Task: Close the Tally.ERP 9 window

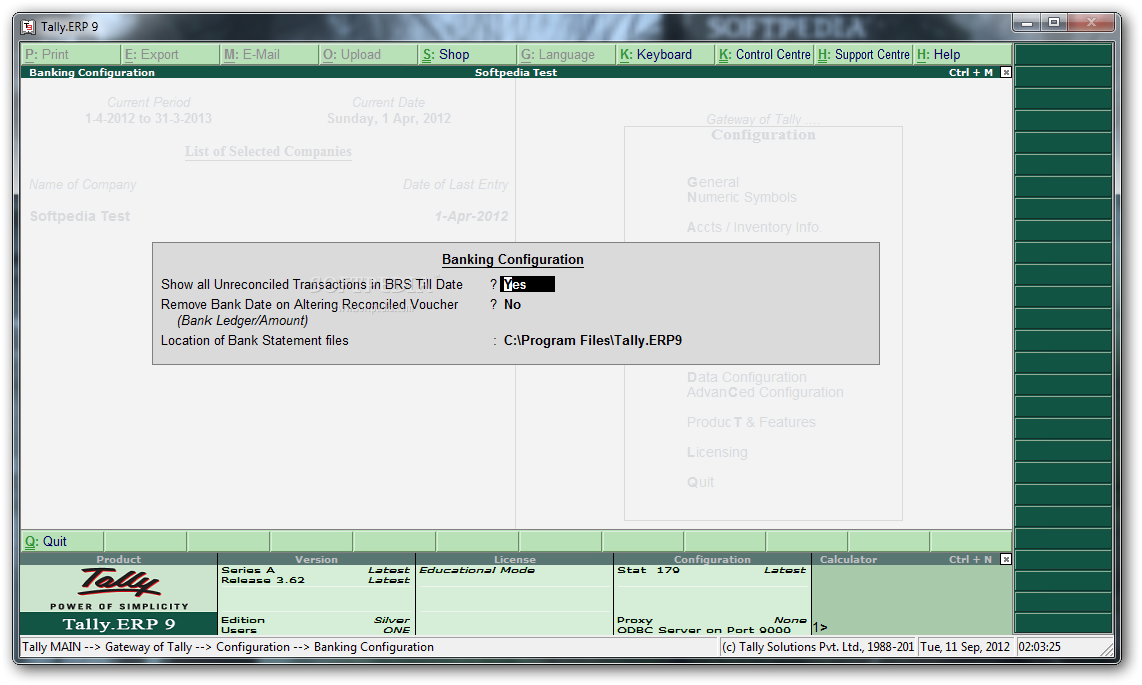Action: click(1091, 23)
